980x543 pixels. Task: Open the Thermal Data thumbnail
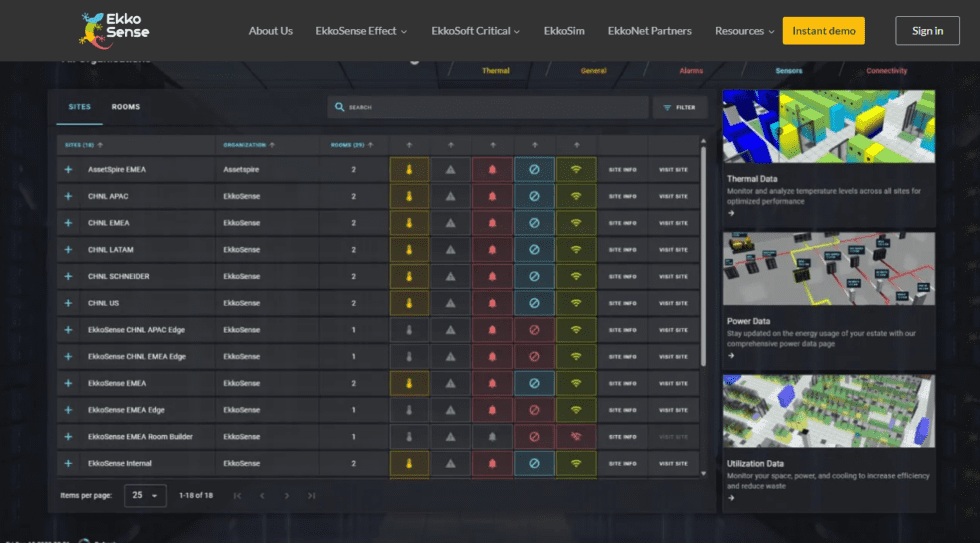[829, 126]
